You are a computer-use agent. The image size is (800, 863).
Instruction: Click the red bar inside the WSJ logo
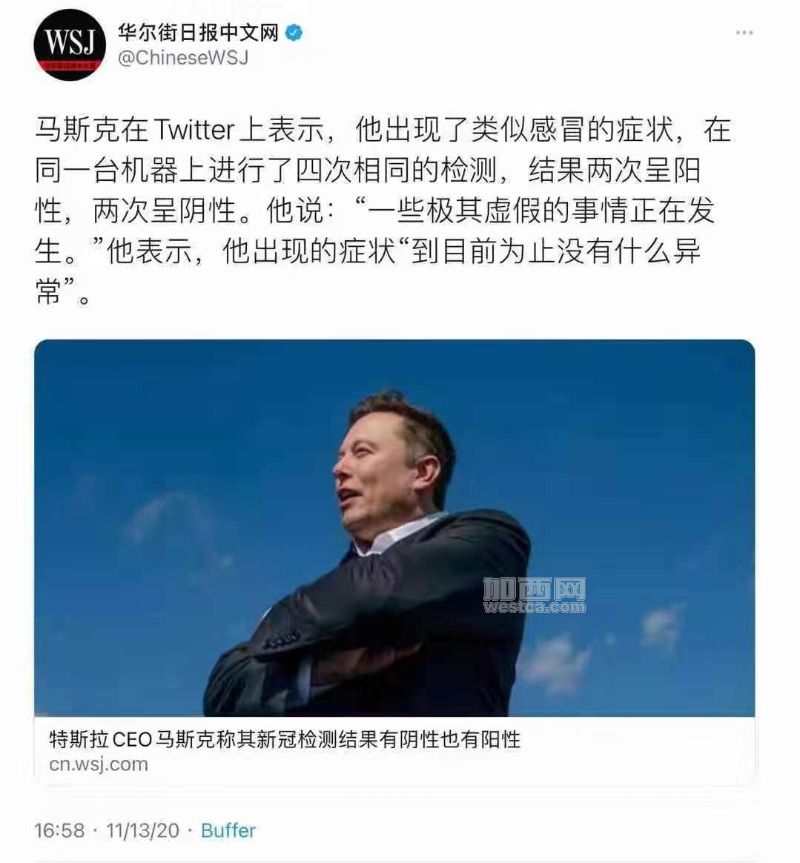(x=69, y=65)
